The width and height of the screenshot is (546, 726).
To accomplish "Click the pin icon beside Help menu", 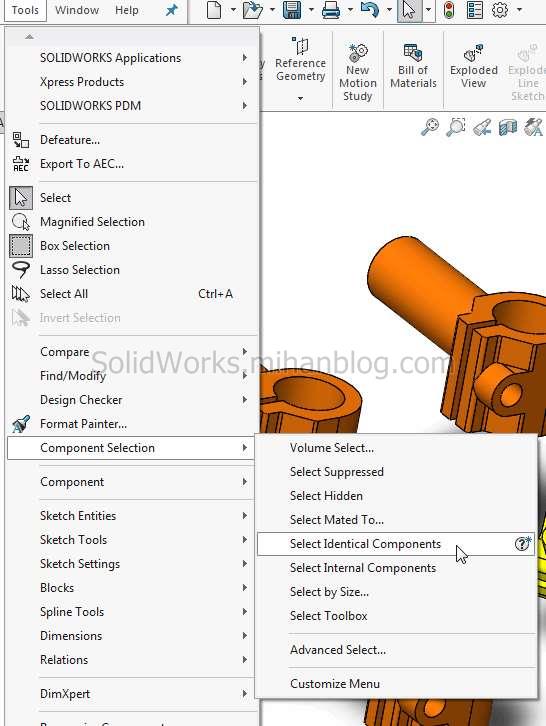I will (172, 10).
